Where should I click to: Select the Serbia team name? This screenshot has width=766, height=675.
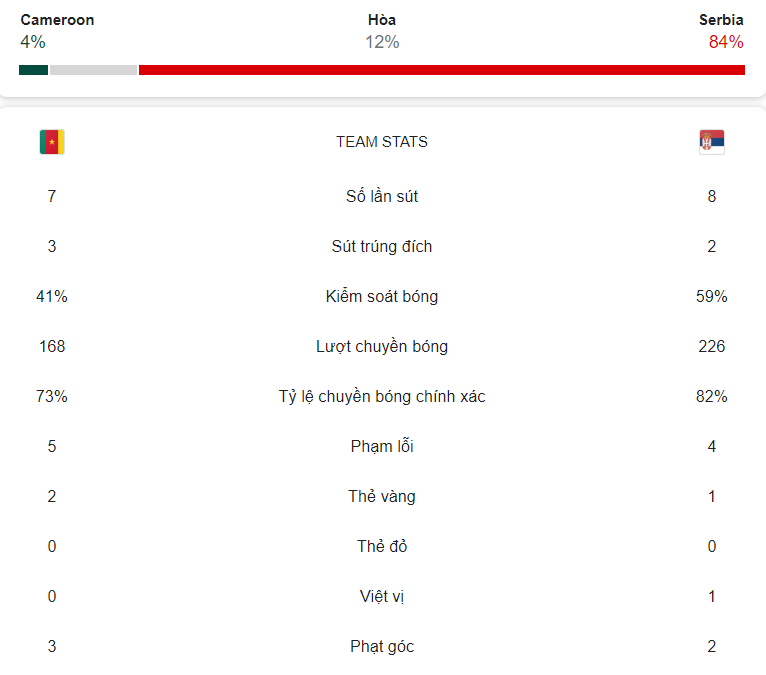(721, 20)
